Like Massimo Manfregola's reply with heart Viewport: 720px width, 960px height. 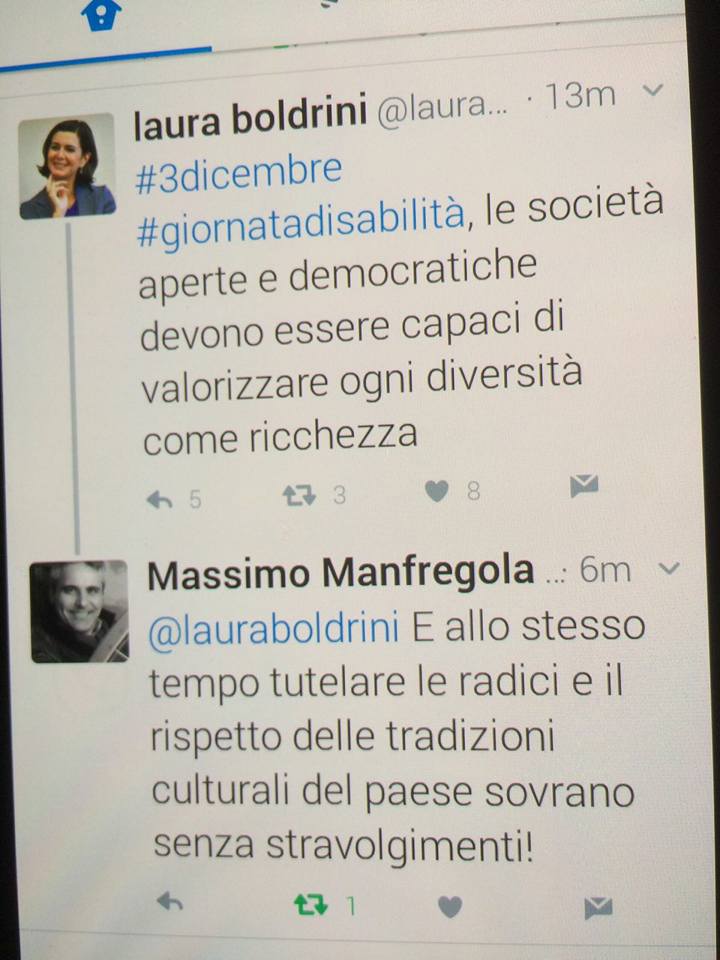click(450, 907)
